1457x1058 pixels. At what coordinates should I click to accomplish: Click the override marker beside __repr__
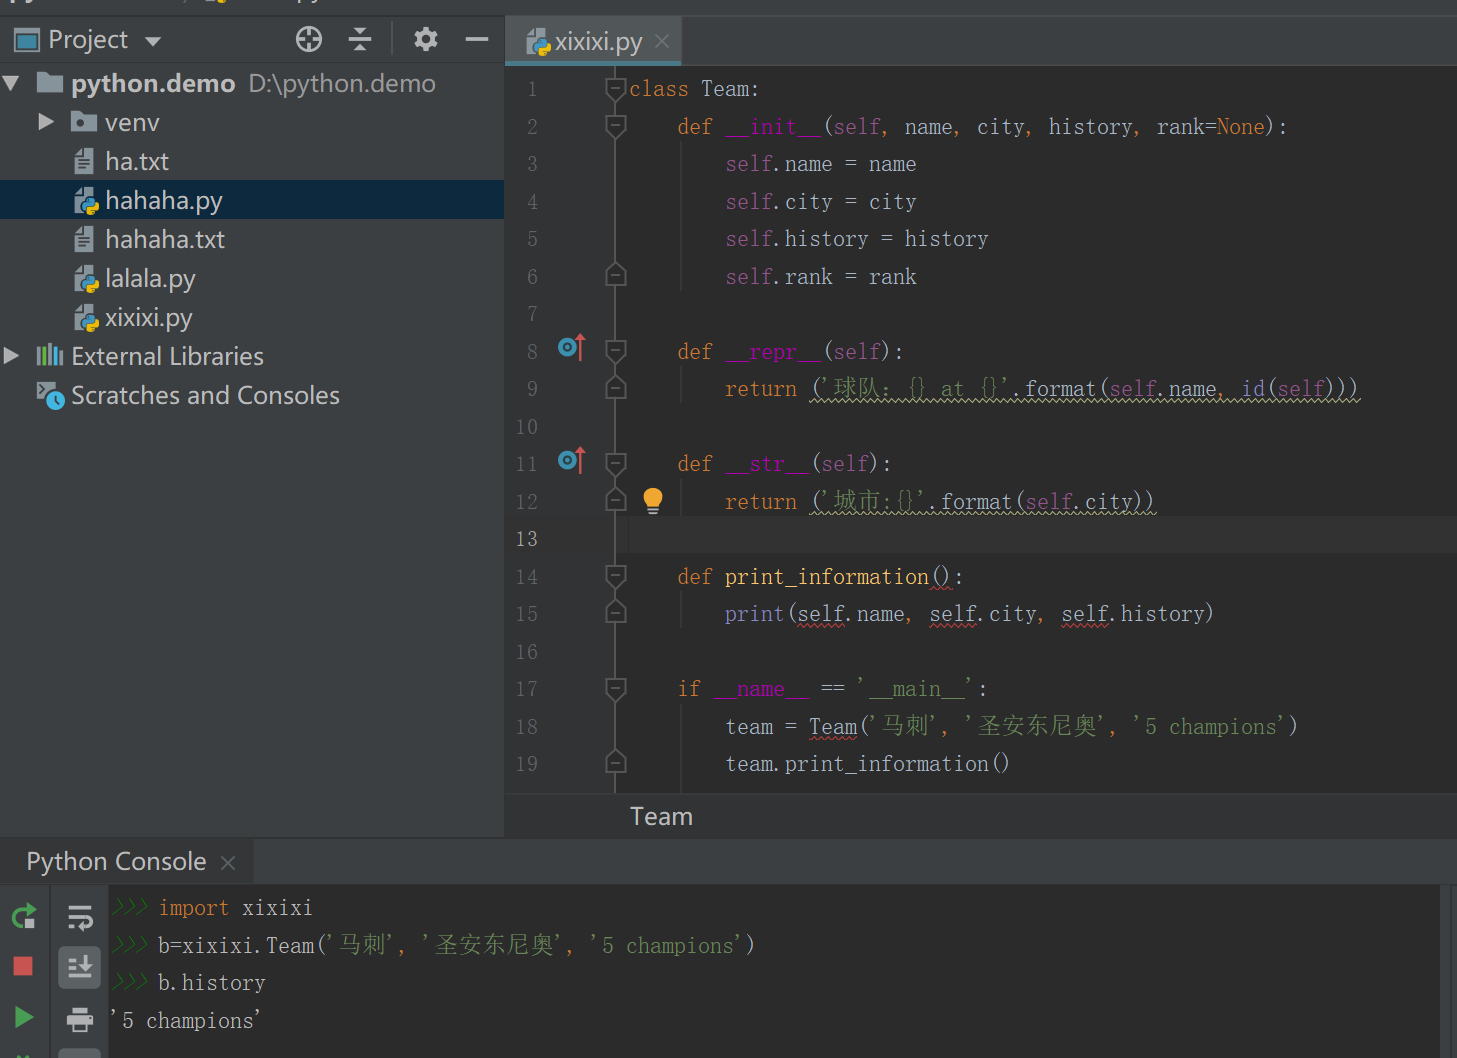coord(571,347)
